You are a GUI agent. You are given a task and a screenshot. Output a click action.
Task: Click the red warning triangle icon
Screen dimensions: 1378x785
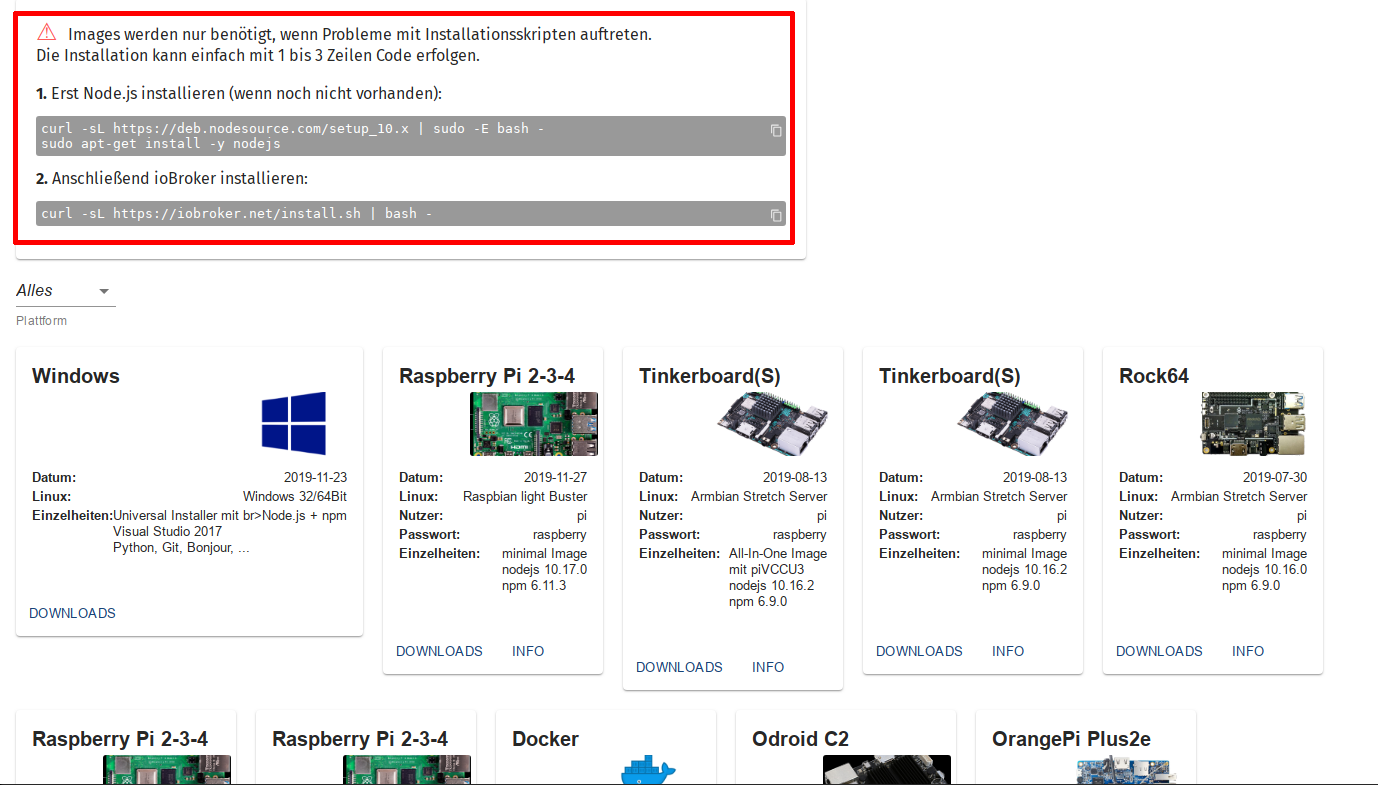click(x=47, y=33)
